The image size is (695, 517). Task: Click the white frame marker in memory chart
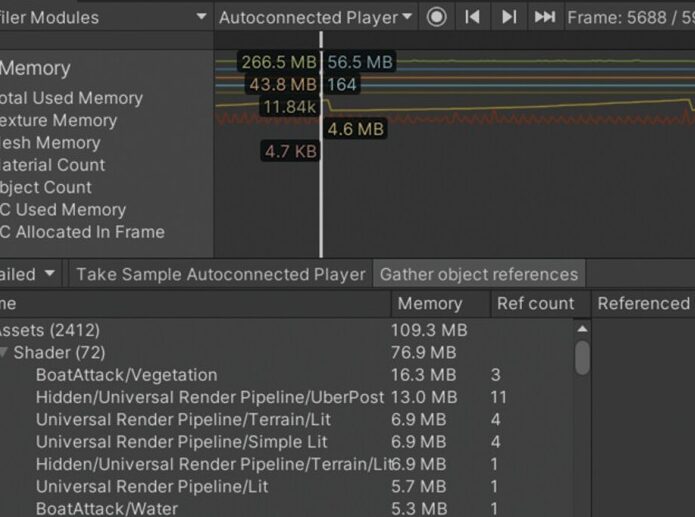click(x=321, y=144)
